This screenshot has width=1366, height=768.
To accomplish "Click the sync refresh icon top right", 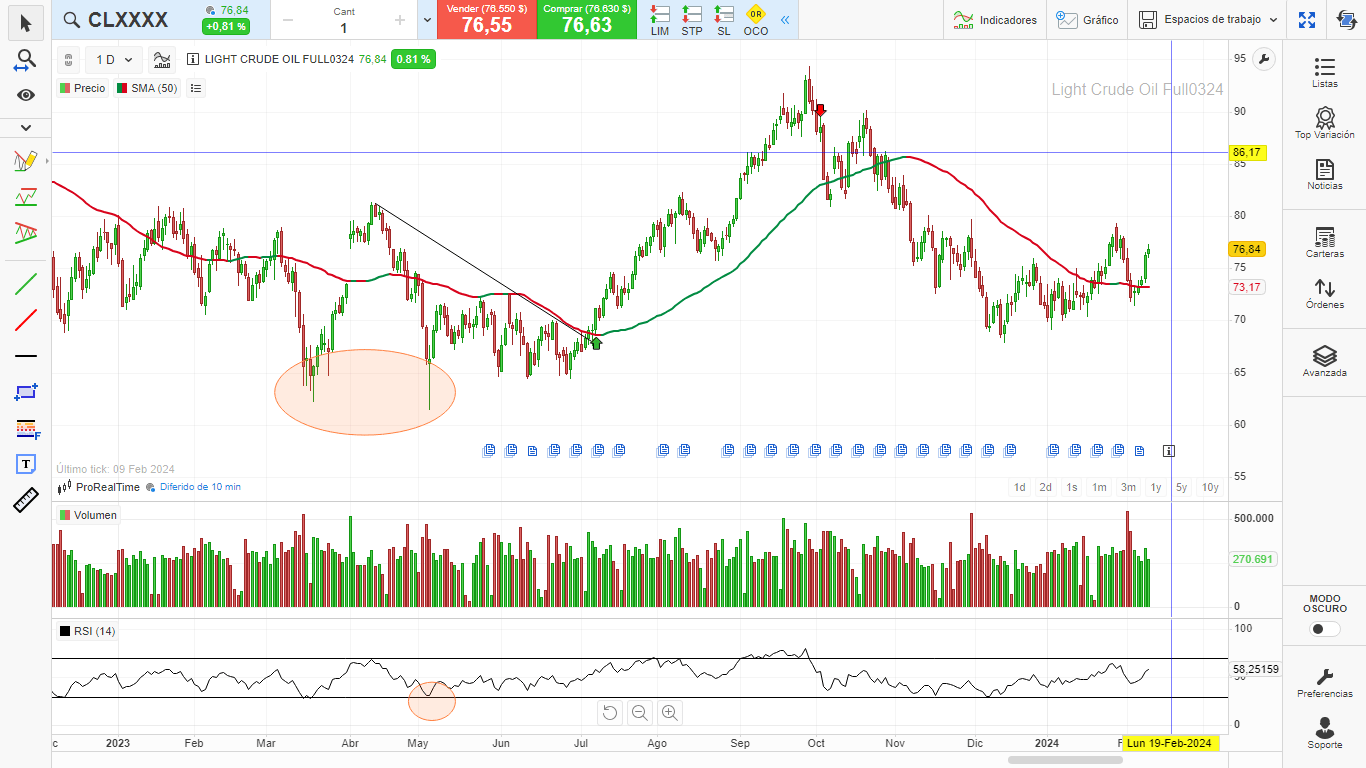I will [1346, 20].
